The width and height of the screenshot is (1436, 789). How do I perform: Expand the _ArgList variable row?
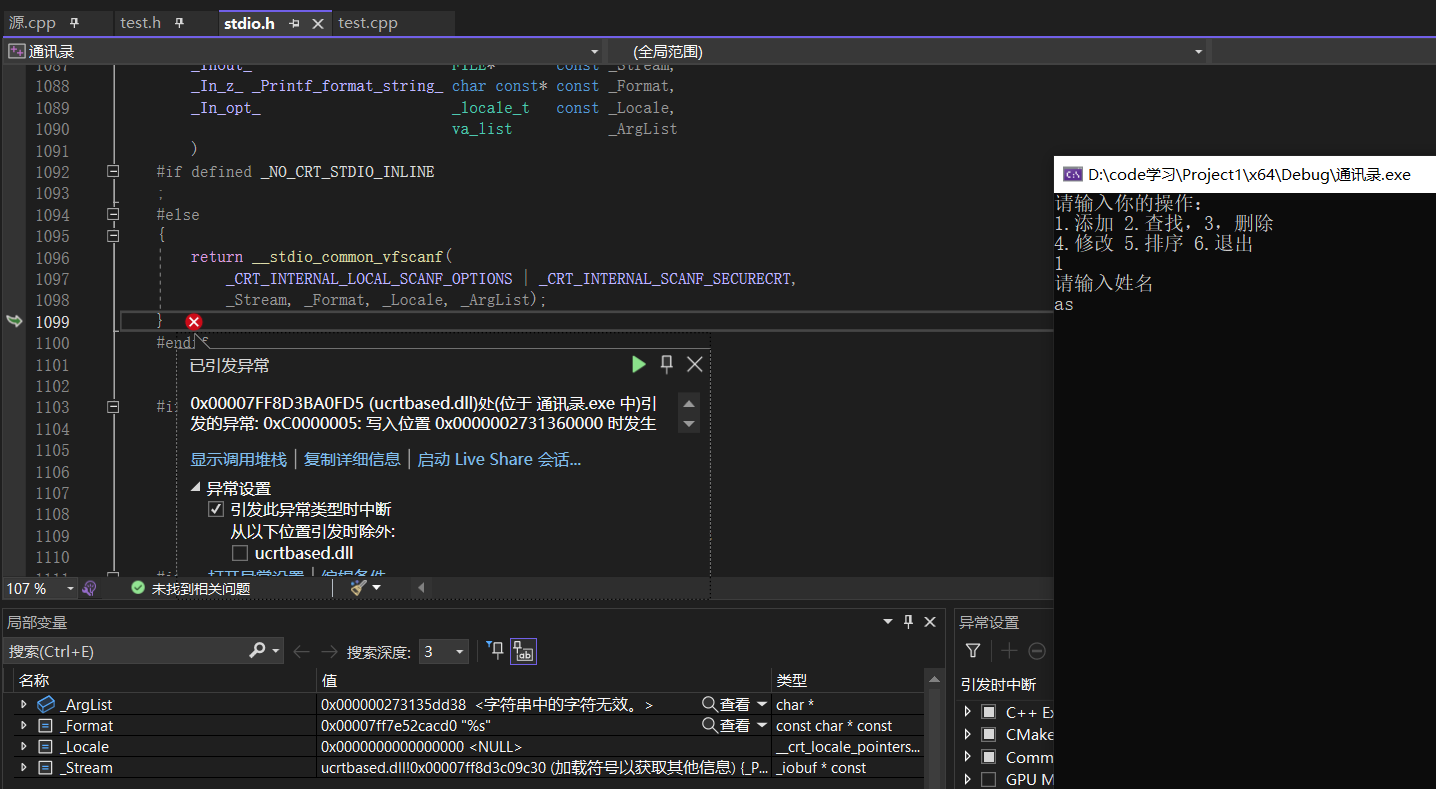pos(24,705)
